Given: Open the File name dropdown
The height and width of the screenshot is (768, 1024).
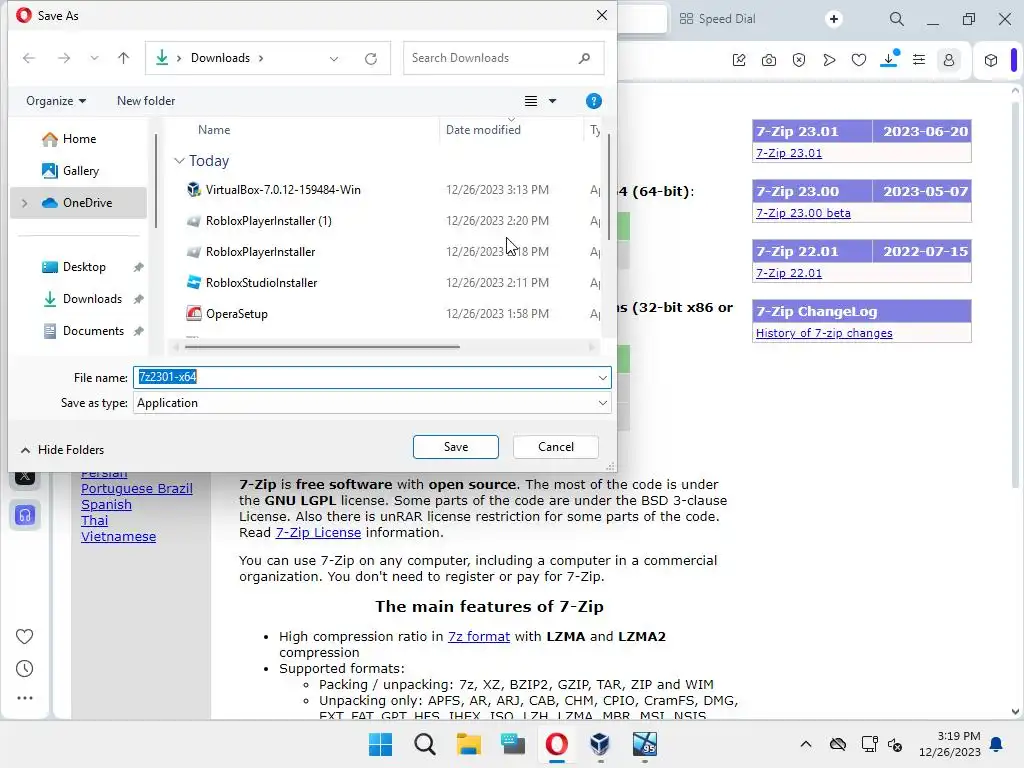Looking at the screenshot, I should tap(602, 377).
